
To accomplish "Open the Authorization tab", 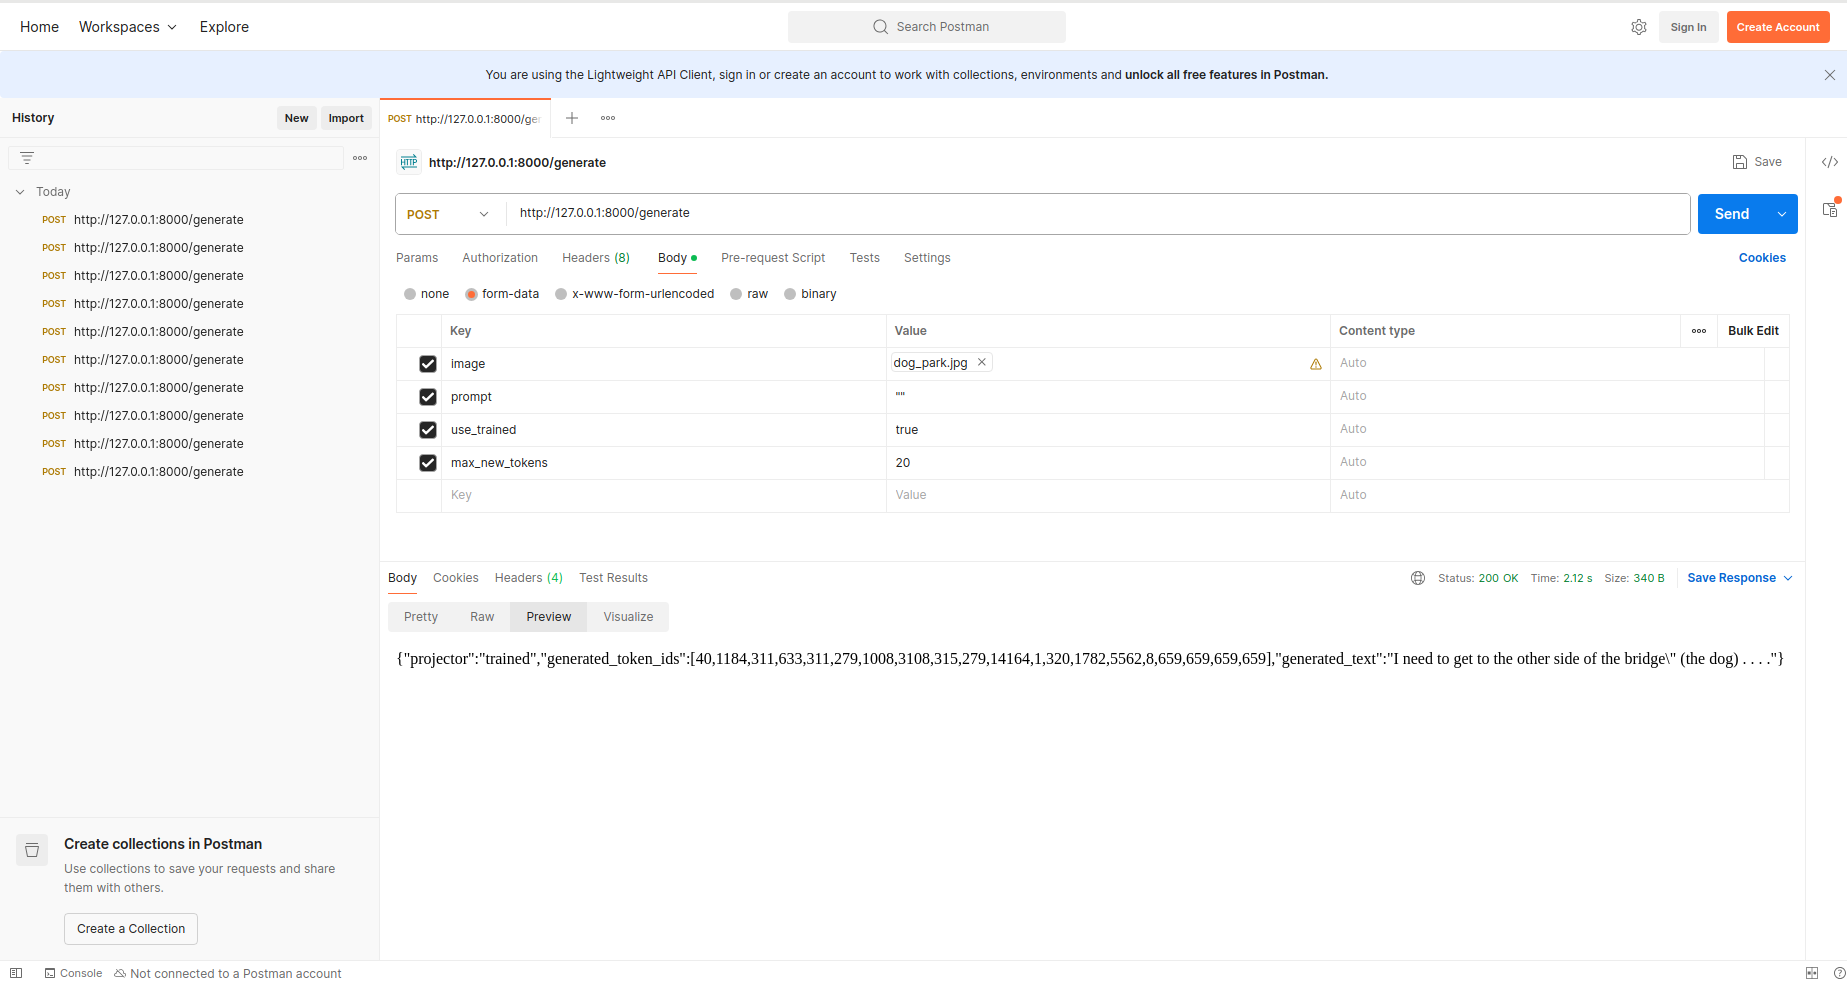I will tap(500, 258).
